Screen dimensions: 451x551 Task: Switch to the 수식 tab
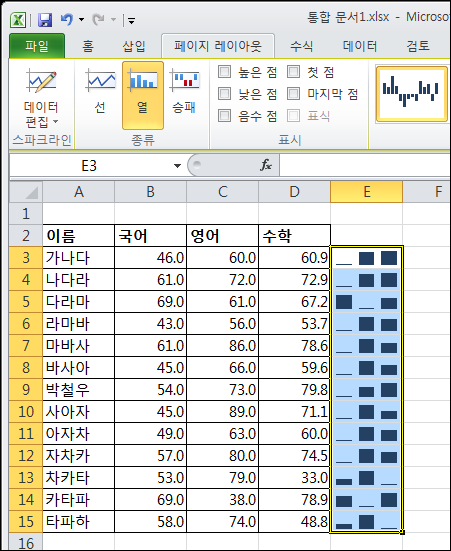point(302,46)
